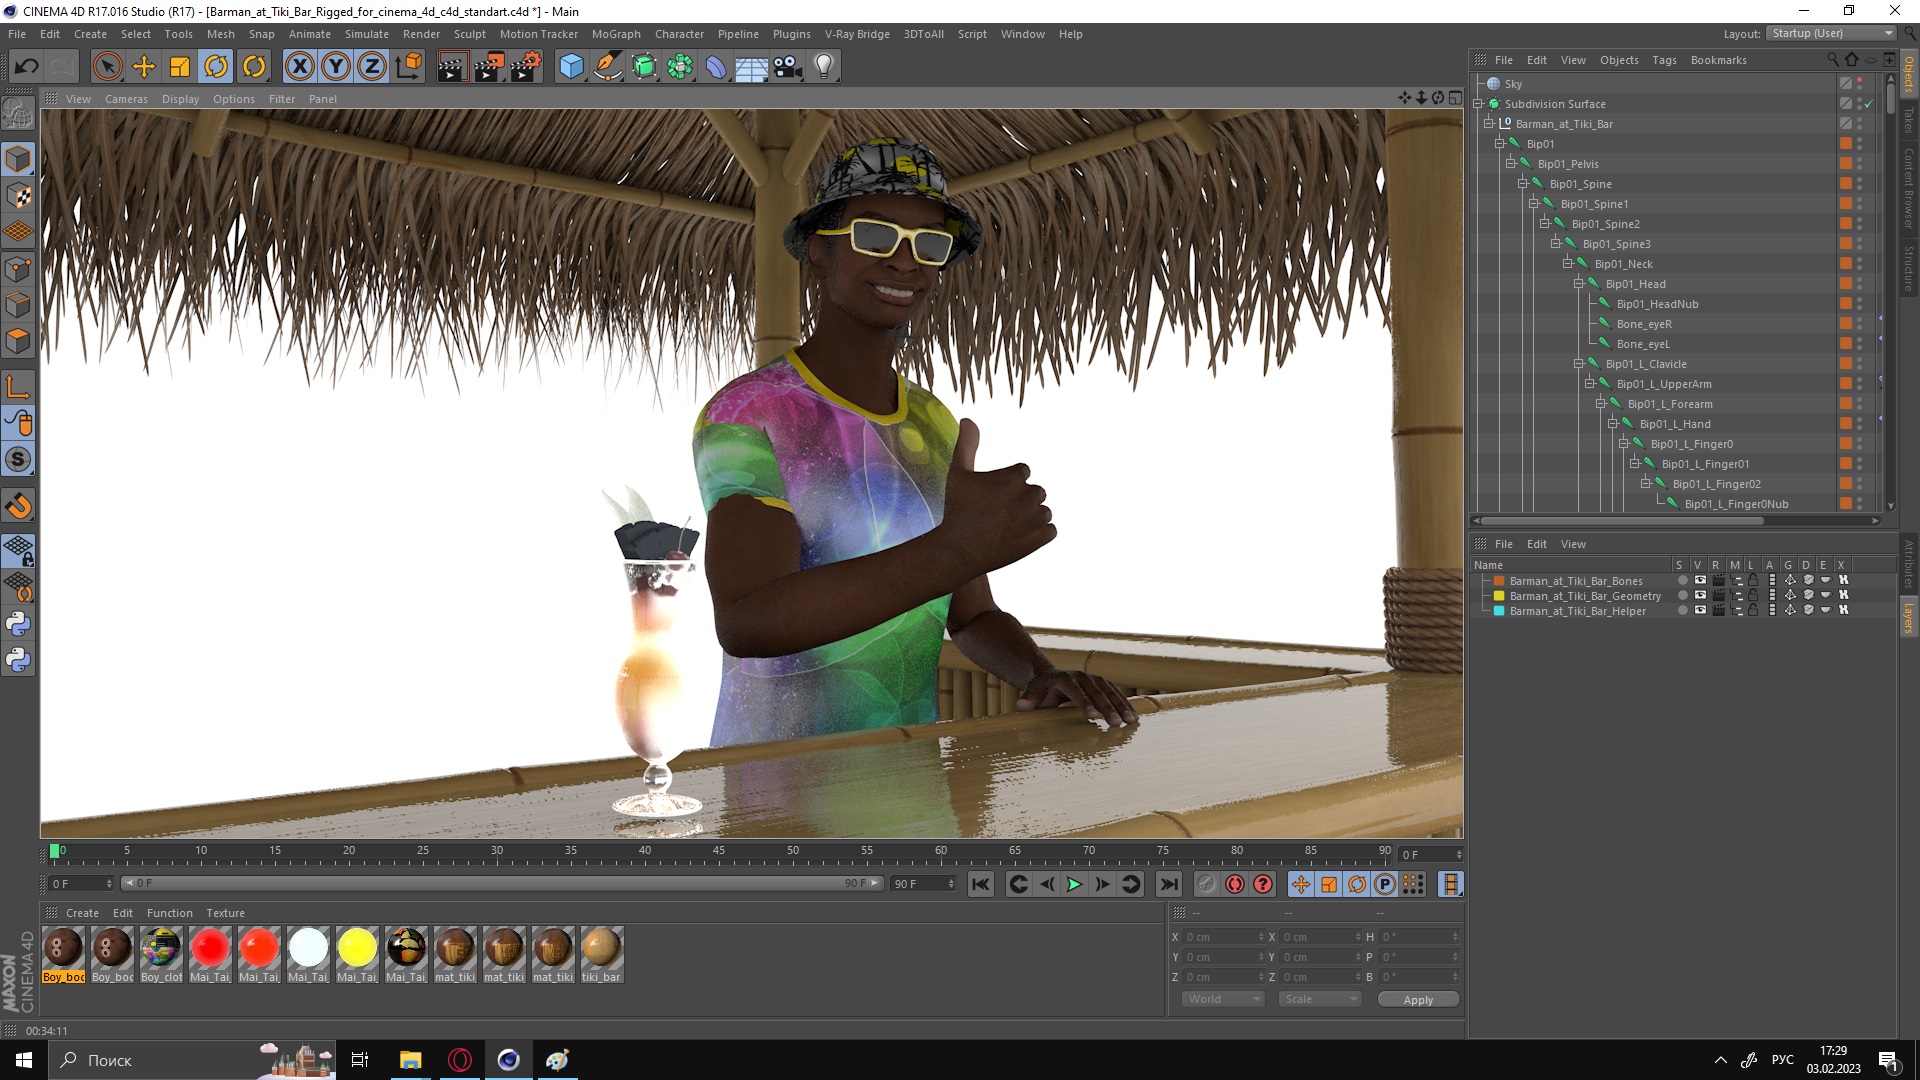Open Edit Render Settings icon

[x=526, y=67]
